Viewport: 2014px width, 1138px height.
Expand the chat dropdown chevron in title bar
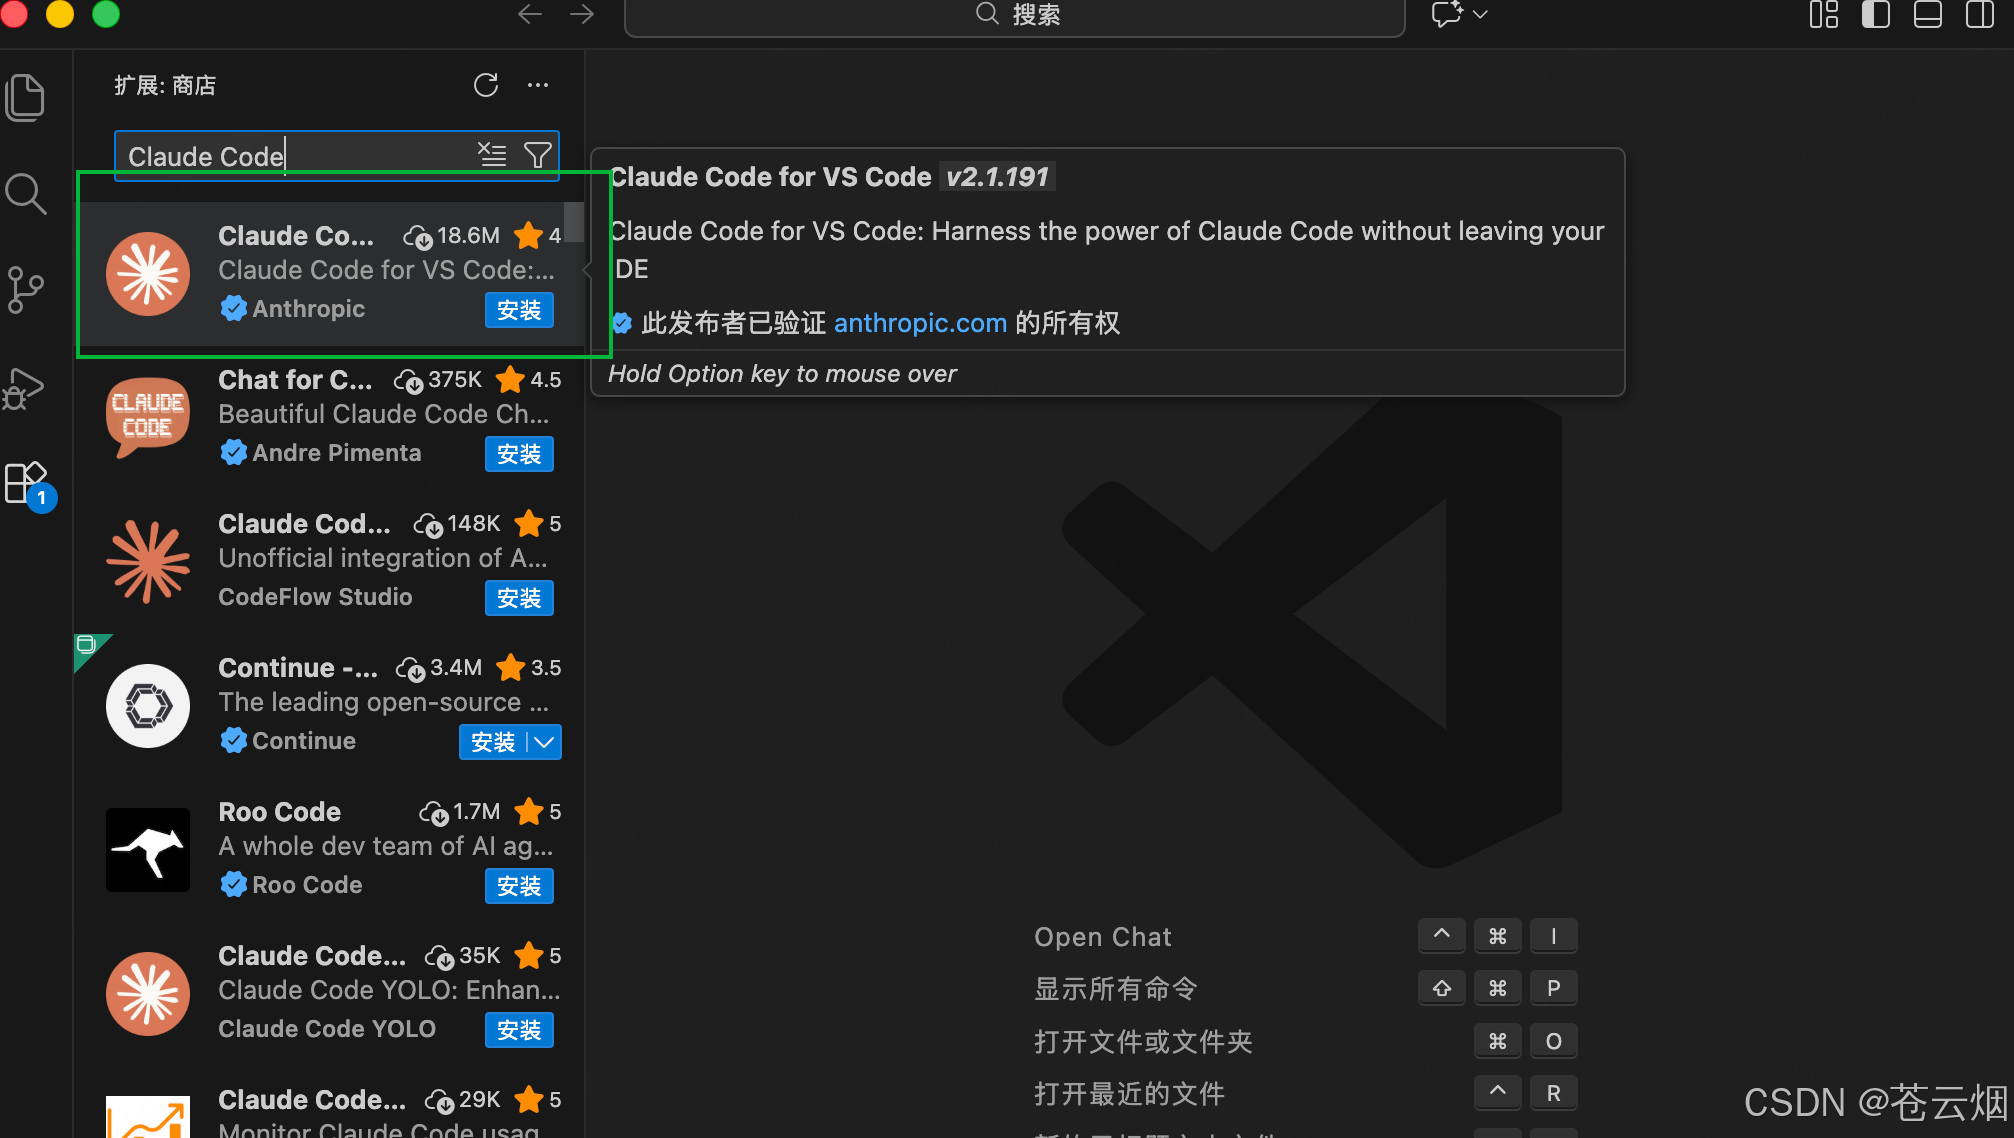point(1481,14)
